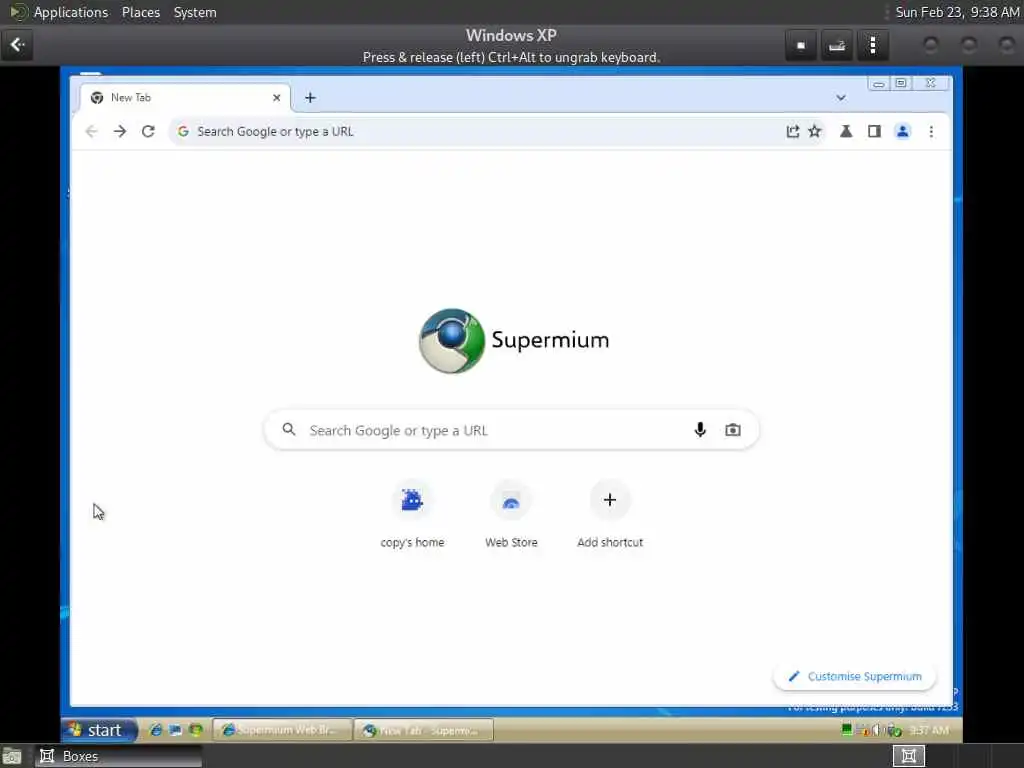Screen dimensions: 1024x768
Task: Select the New Tab tab
Action: [185, 97]
